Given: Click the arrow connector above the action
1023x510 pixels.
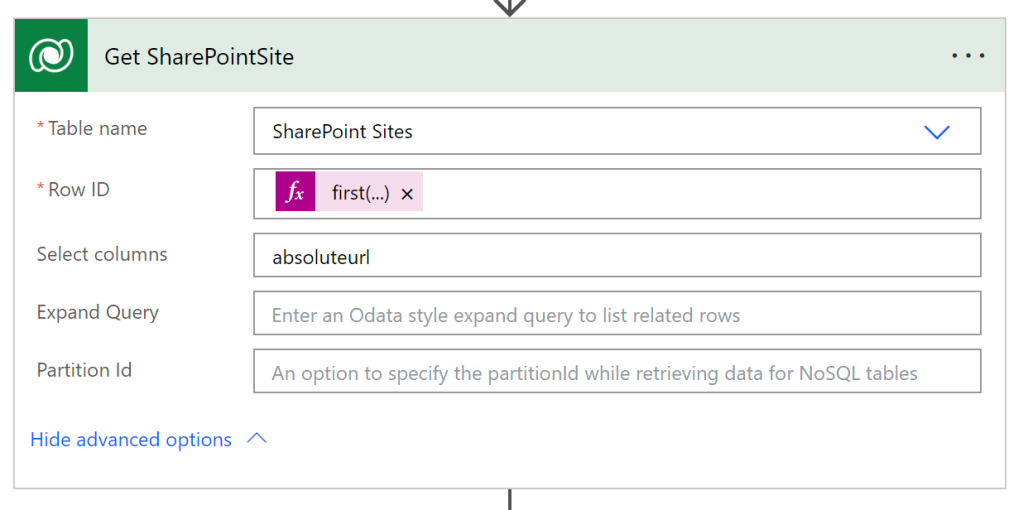Looking at the screenshot, I should [510, 7].
